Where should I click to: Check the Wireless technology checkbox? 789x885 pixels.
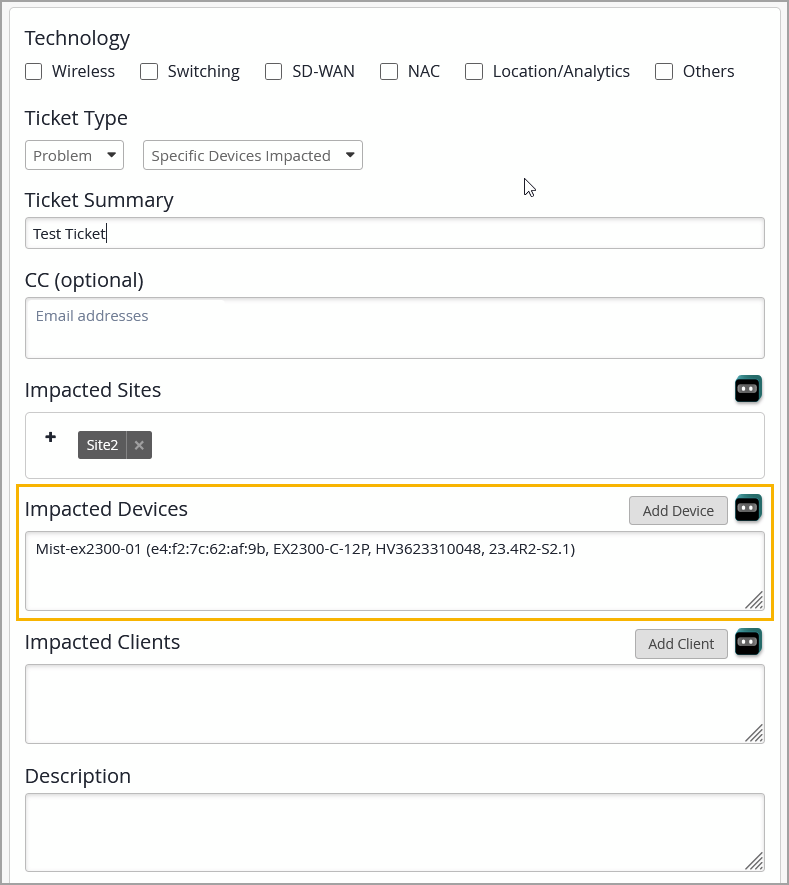[x=34, y=72]
